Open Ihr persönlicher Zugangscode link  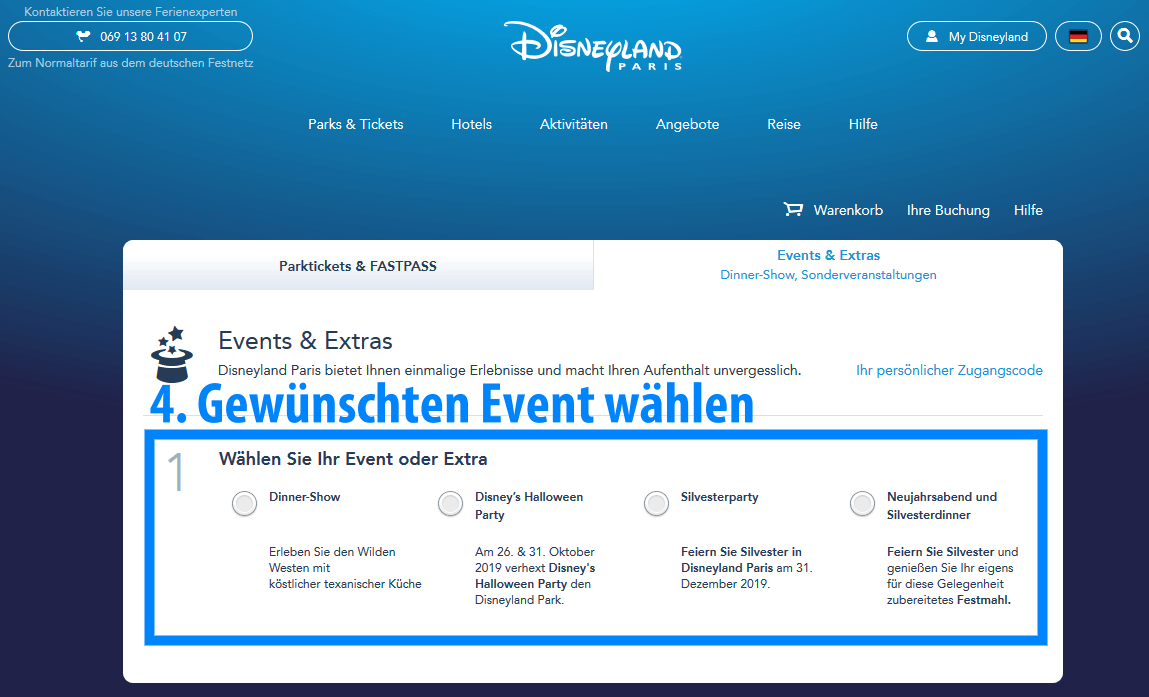[949, 370]
